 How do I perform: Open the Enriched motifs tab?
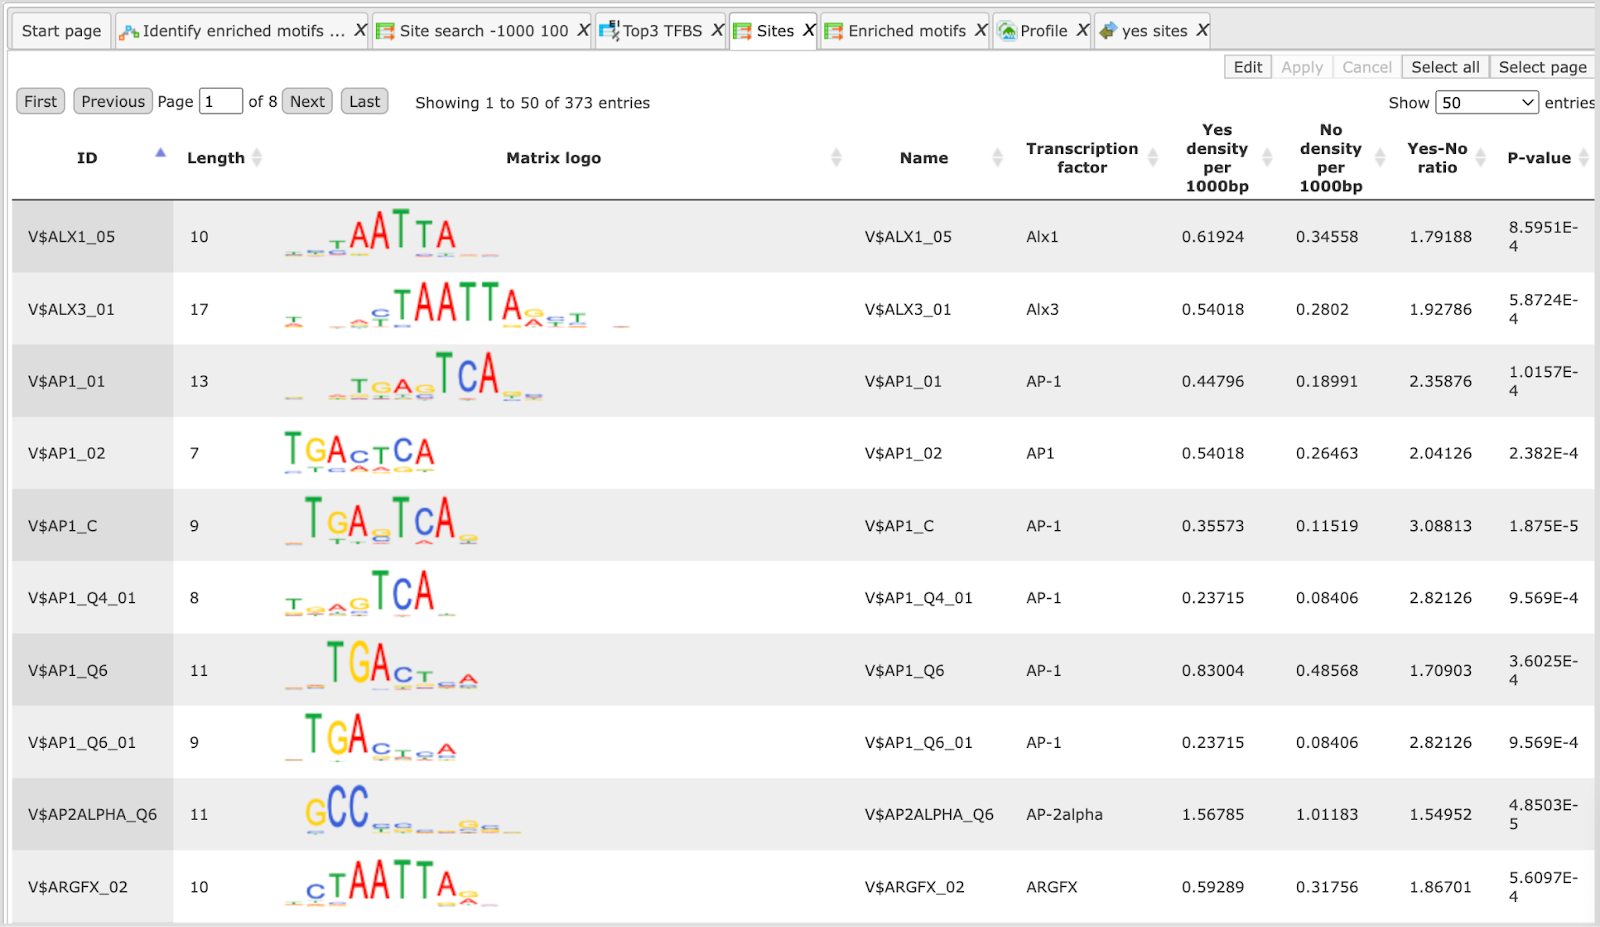[x=907, y=31]
